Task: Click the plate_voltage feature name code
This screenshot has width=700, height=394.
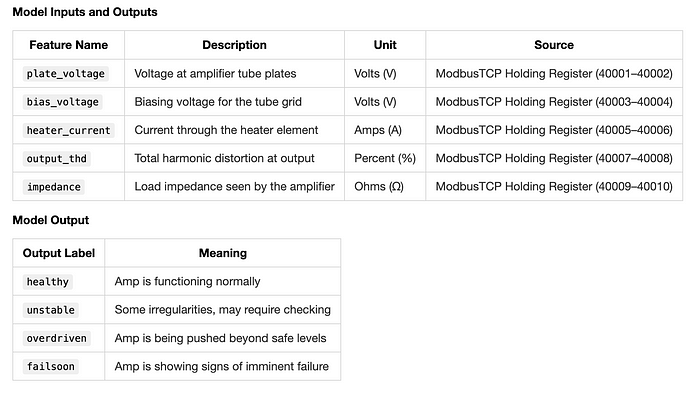Action: [66, 74]
